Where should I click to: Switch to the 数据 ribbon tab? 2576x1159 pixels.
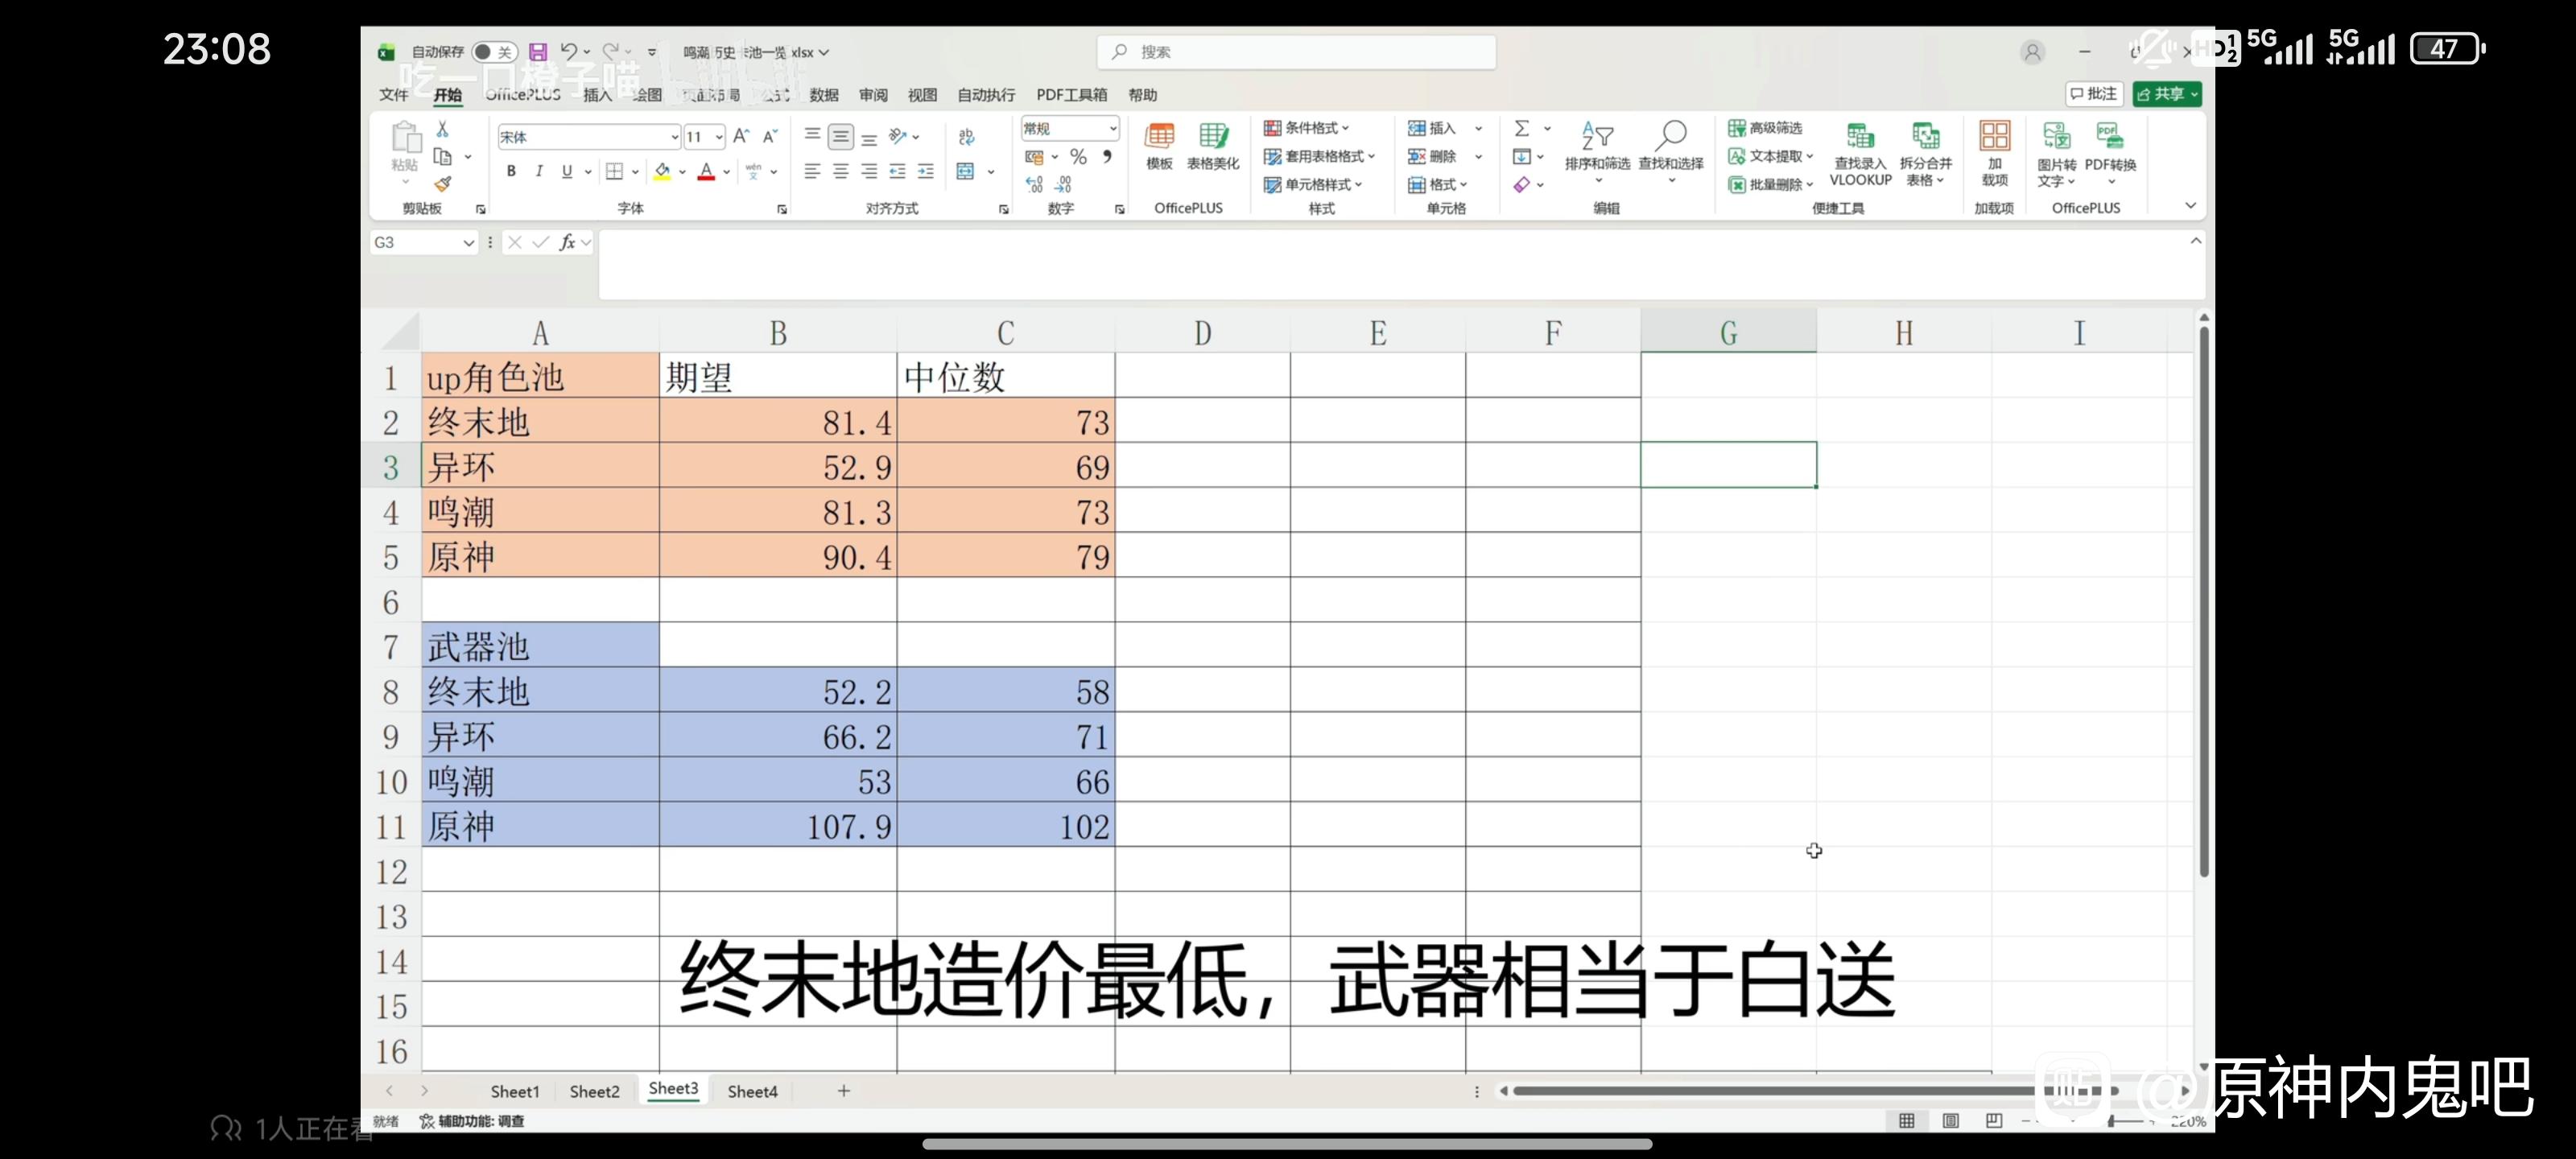824,94
